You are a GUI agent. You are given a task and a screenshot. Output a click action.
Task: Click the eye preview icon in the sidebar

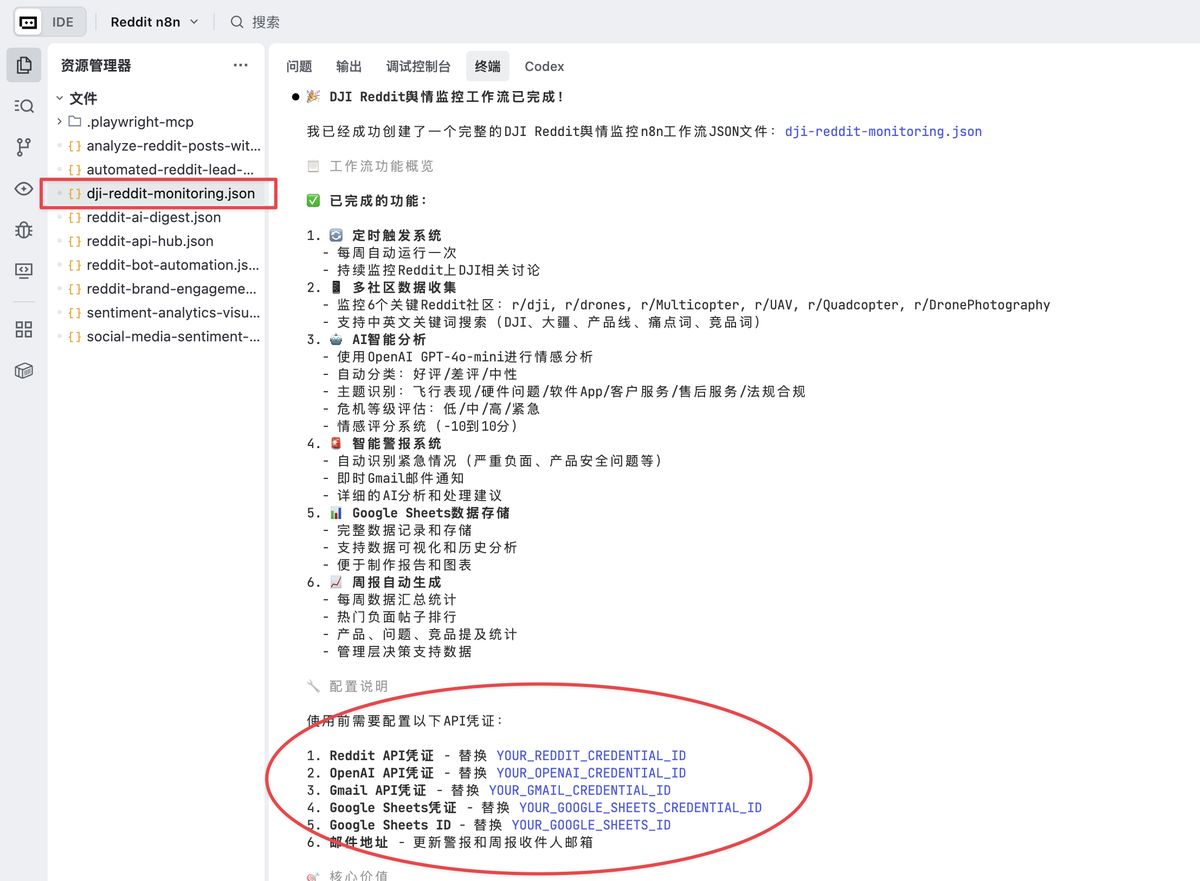(23, 188)
